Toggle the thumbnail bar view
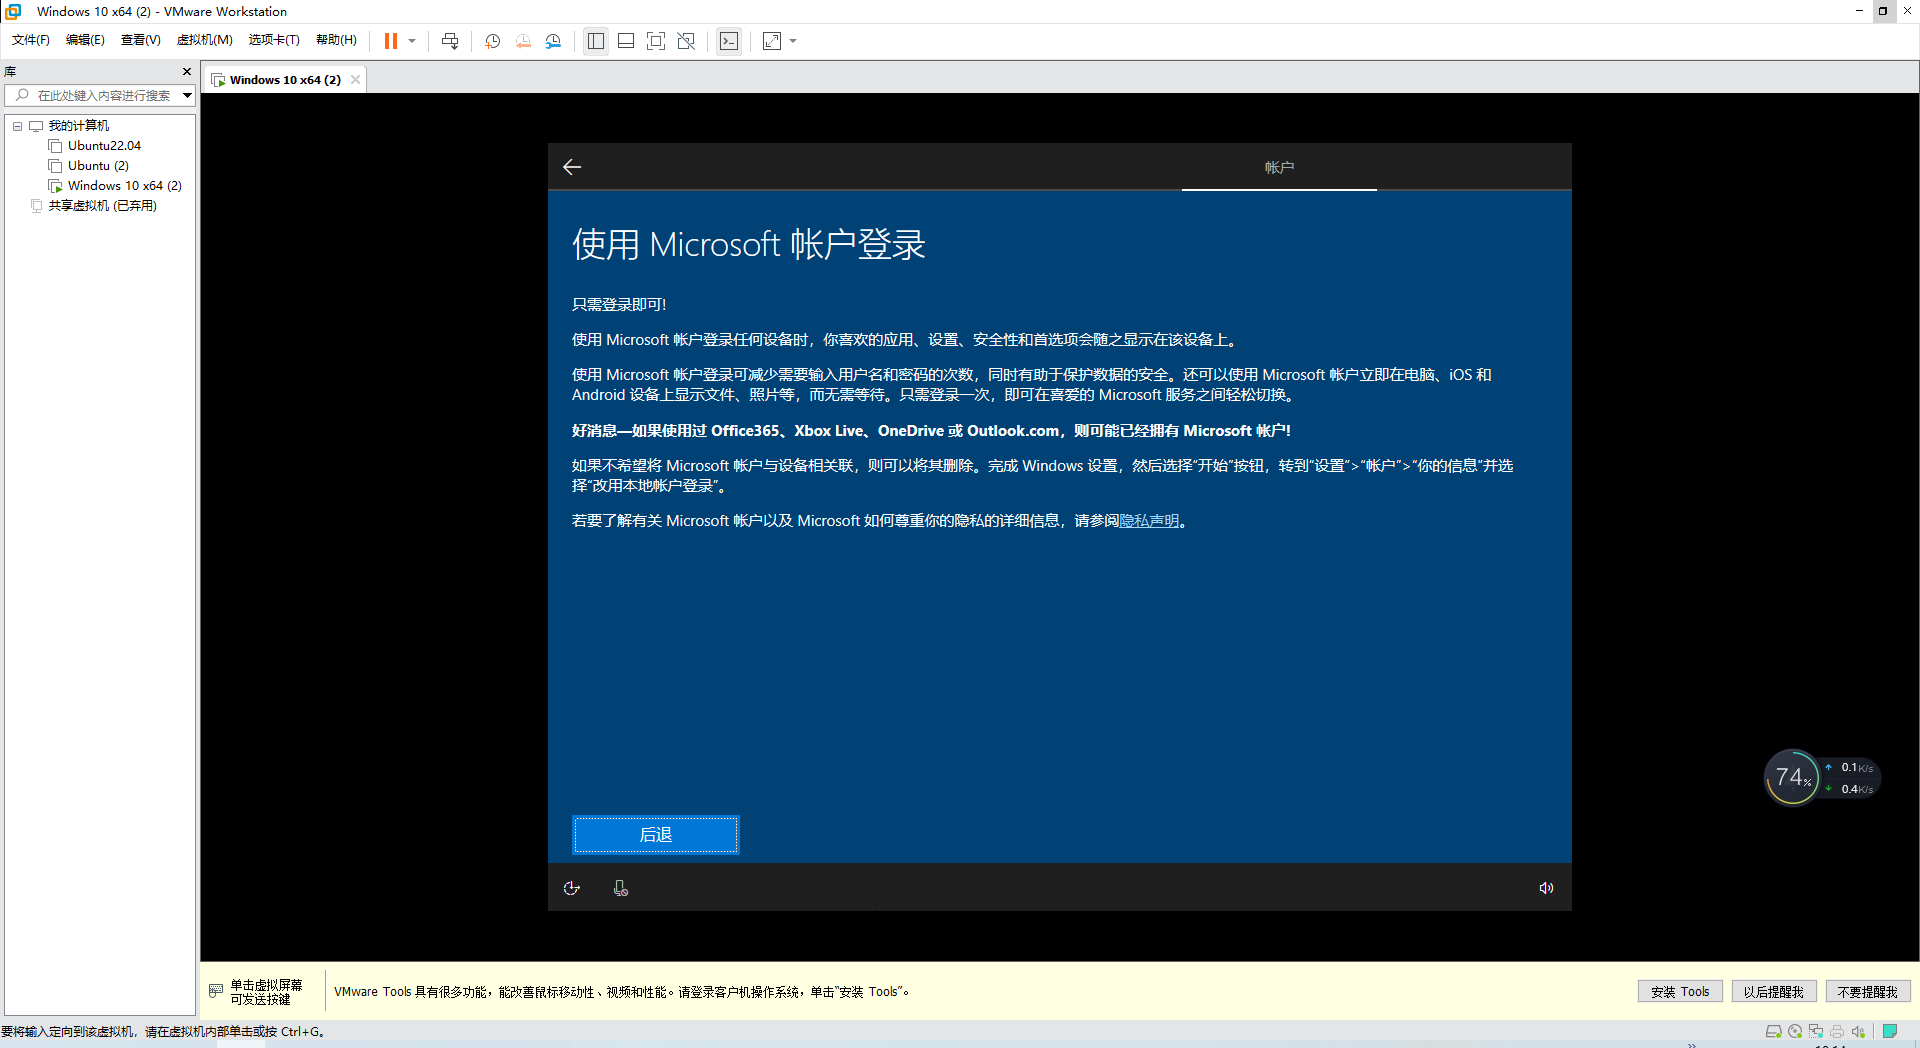The image size is (1920, 1048). pyautogui.click(x=626, y=41)
